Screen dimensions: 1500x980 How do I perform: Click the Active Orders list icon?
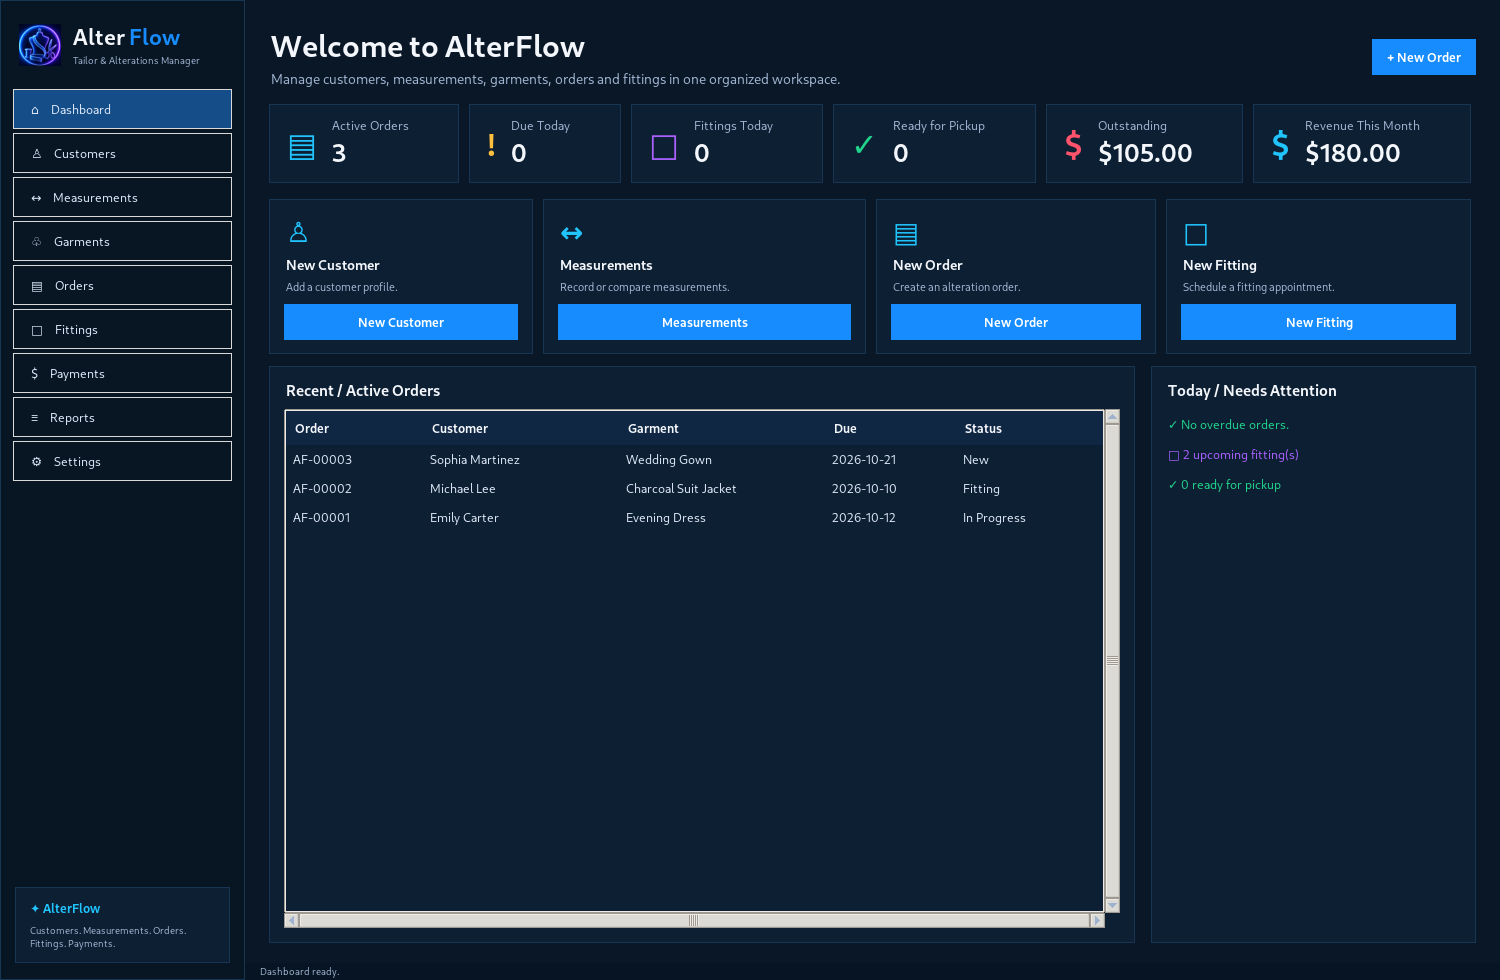[x=302, y=147]
